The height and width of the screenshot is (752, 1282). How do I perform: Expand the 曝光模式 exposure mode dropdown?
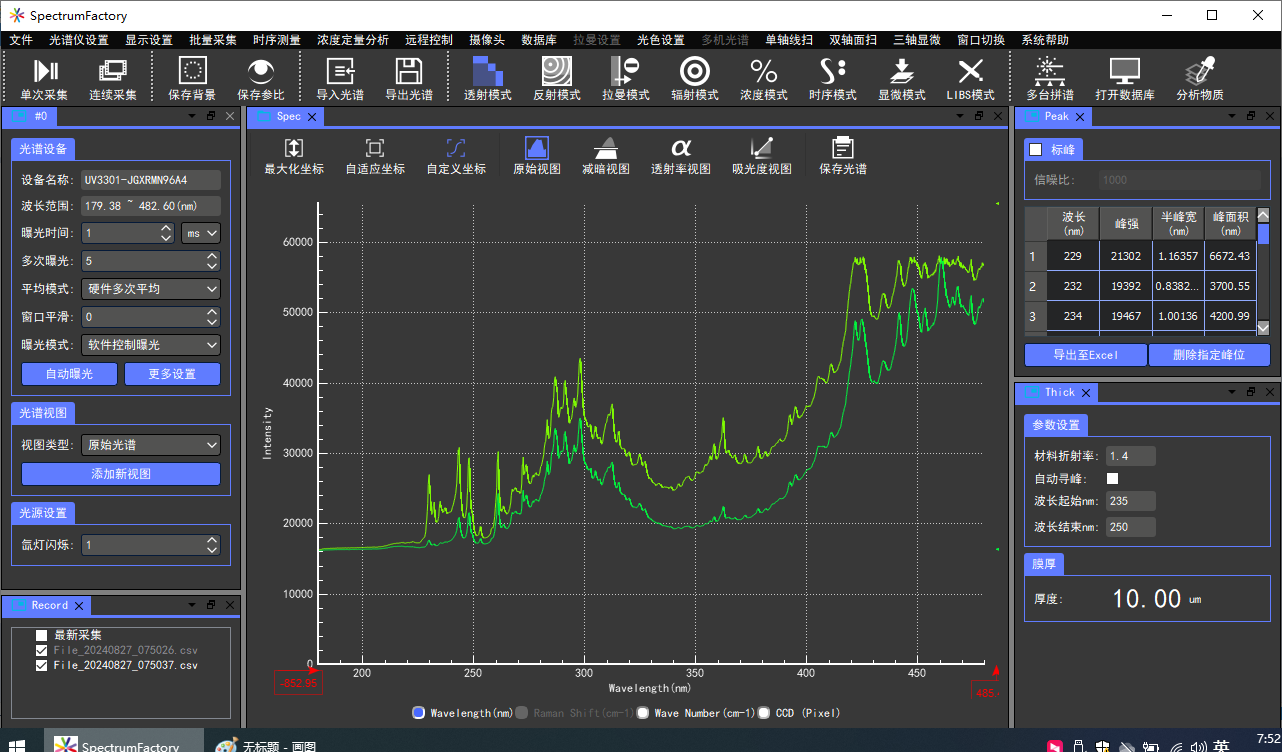(x=150, y=345)
